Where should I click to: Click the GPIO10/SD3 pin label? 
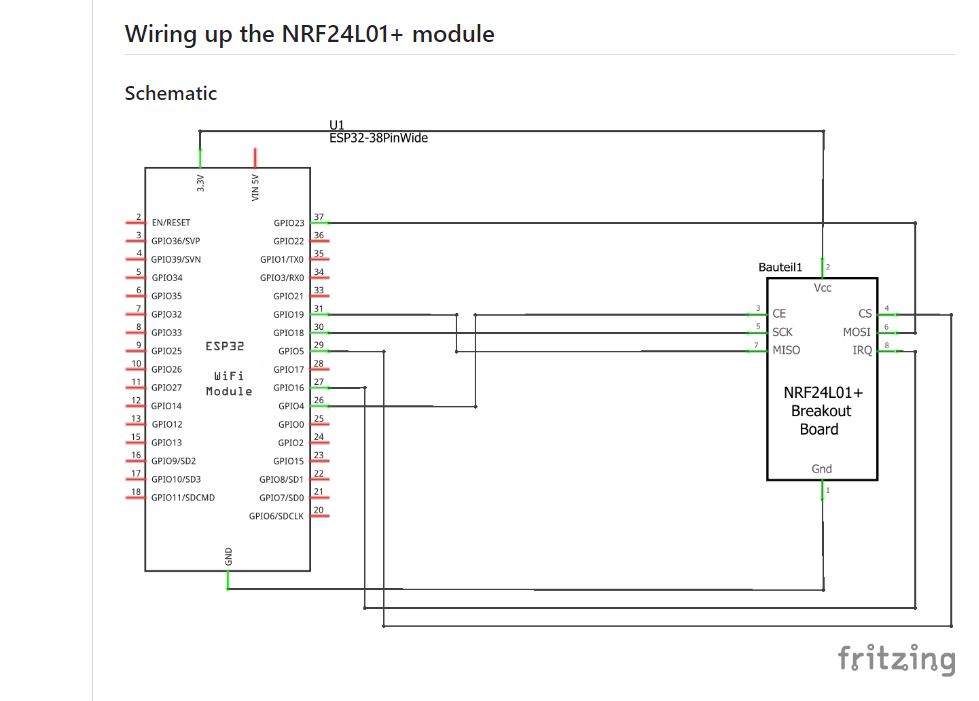[x=176, y=479]
